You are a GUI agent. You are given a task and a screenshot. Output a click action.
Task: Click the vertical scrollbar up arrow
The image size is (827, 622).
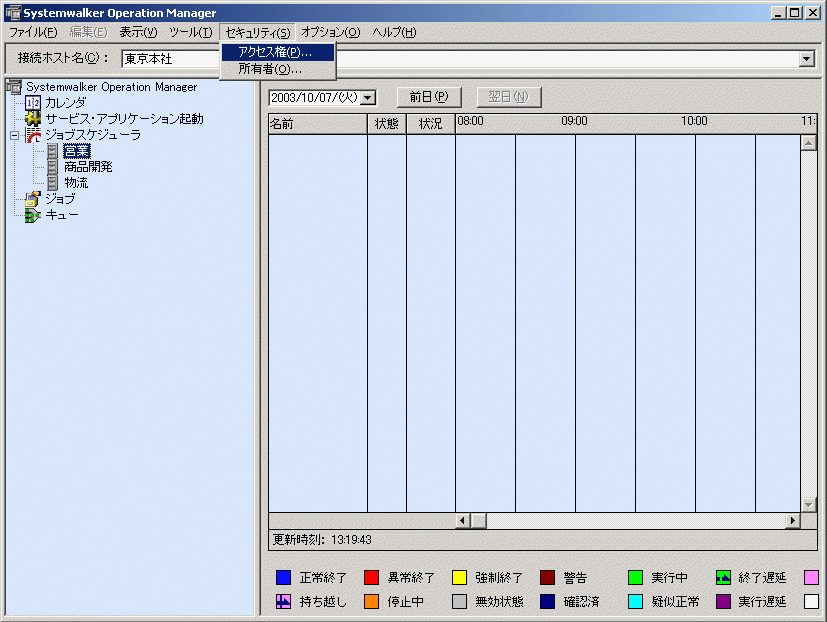pyautogui.click(x=809, y=143)
